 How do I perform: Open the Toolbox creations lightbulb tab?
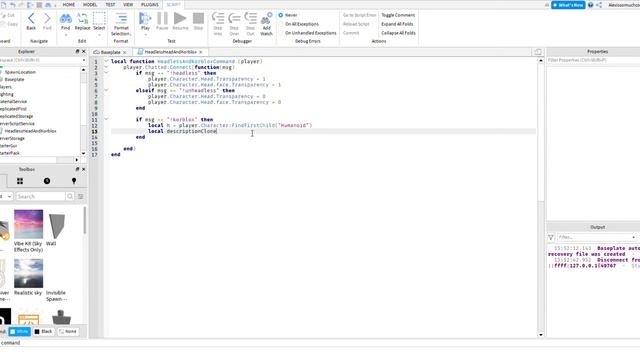tap(74, 181)
